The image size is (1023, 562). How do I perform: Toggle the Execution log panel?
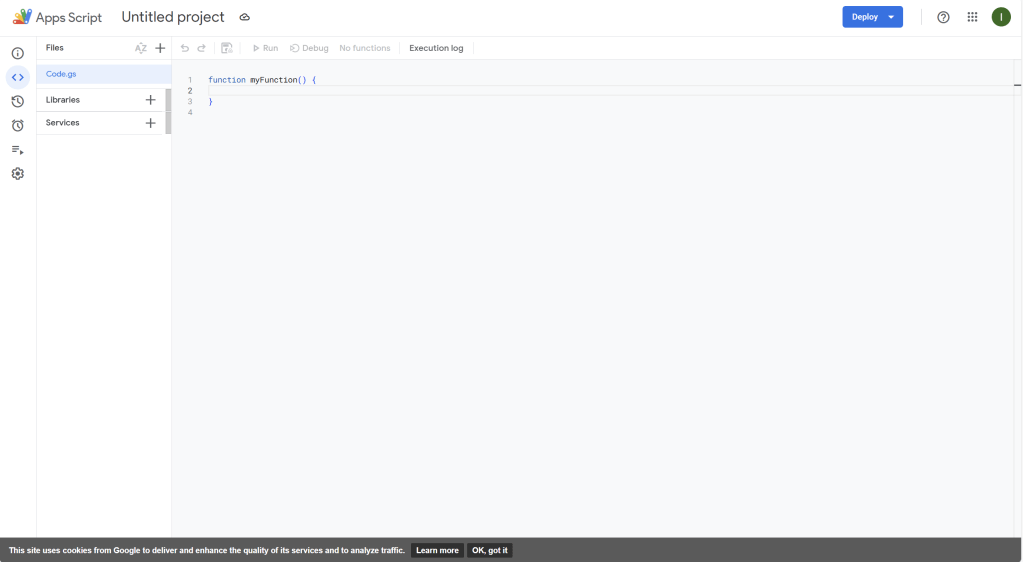[436, 48]
